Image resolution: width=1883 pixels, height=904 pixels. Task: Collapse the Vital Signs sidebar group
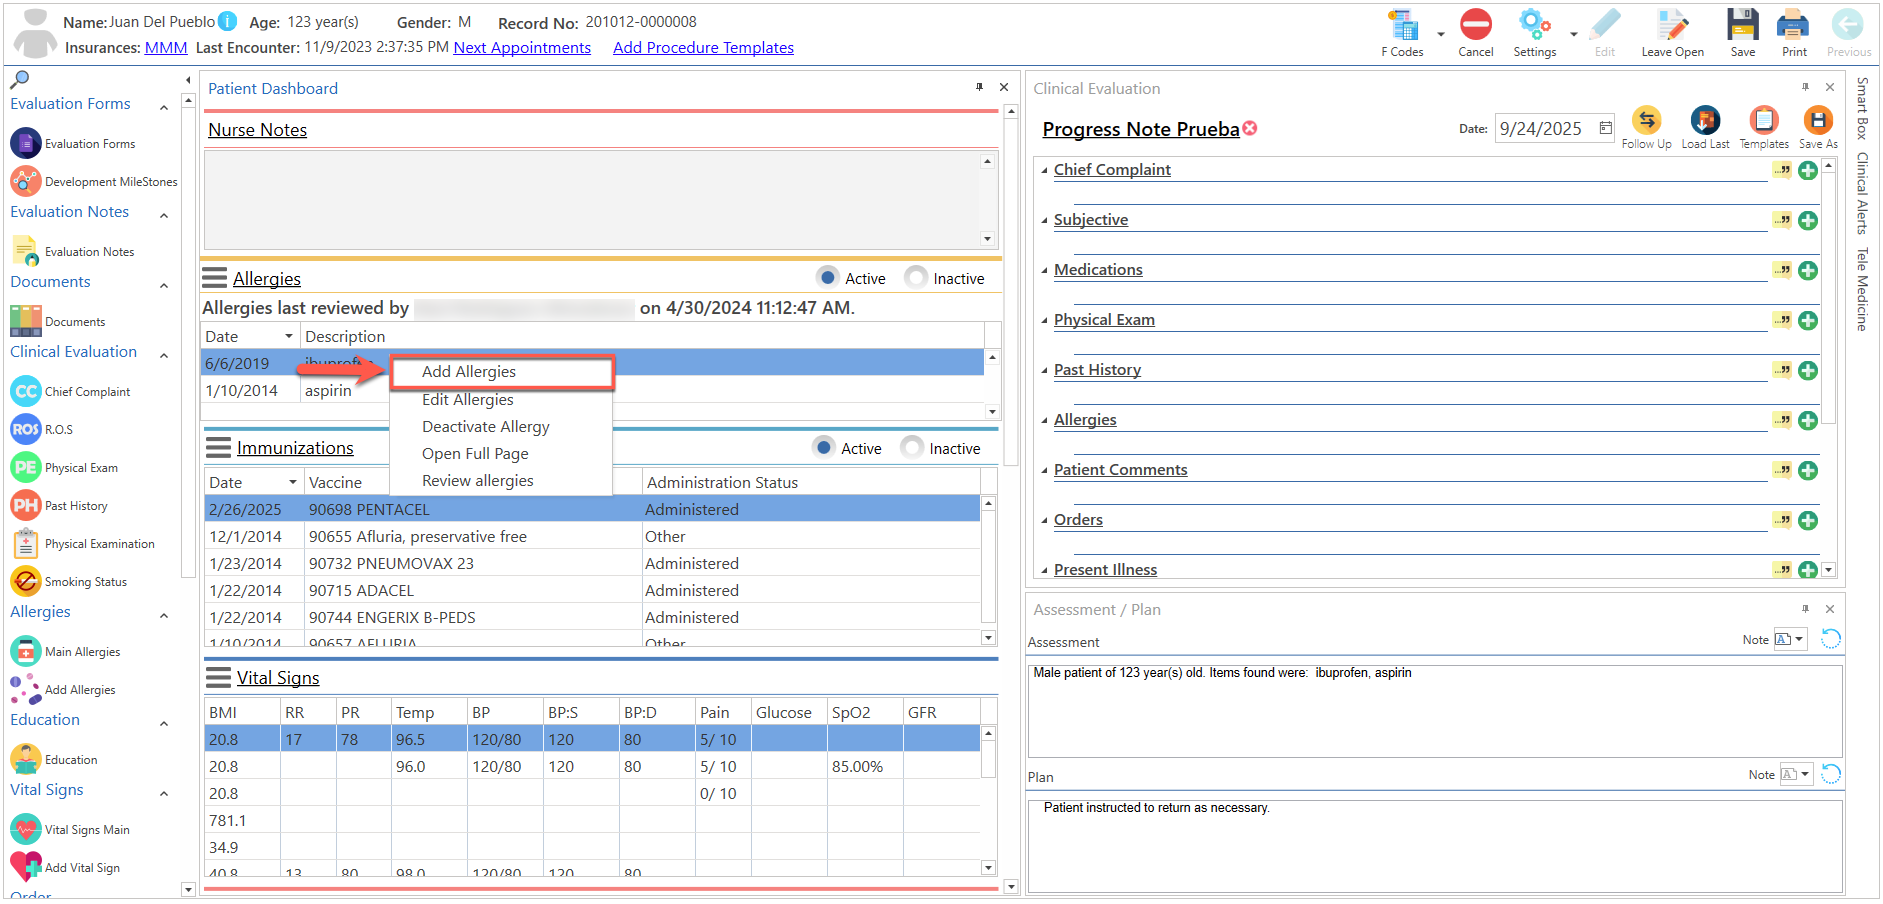coord(164,794)
